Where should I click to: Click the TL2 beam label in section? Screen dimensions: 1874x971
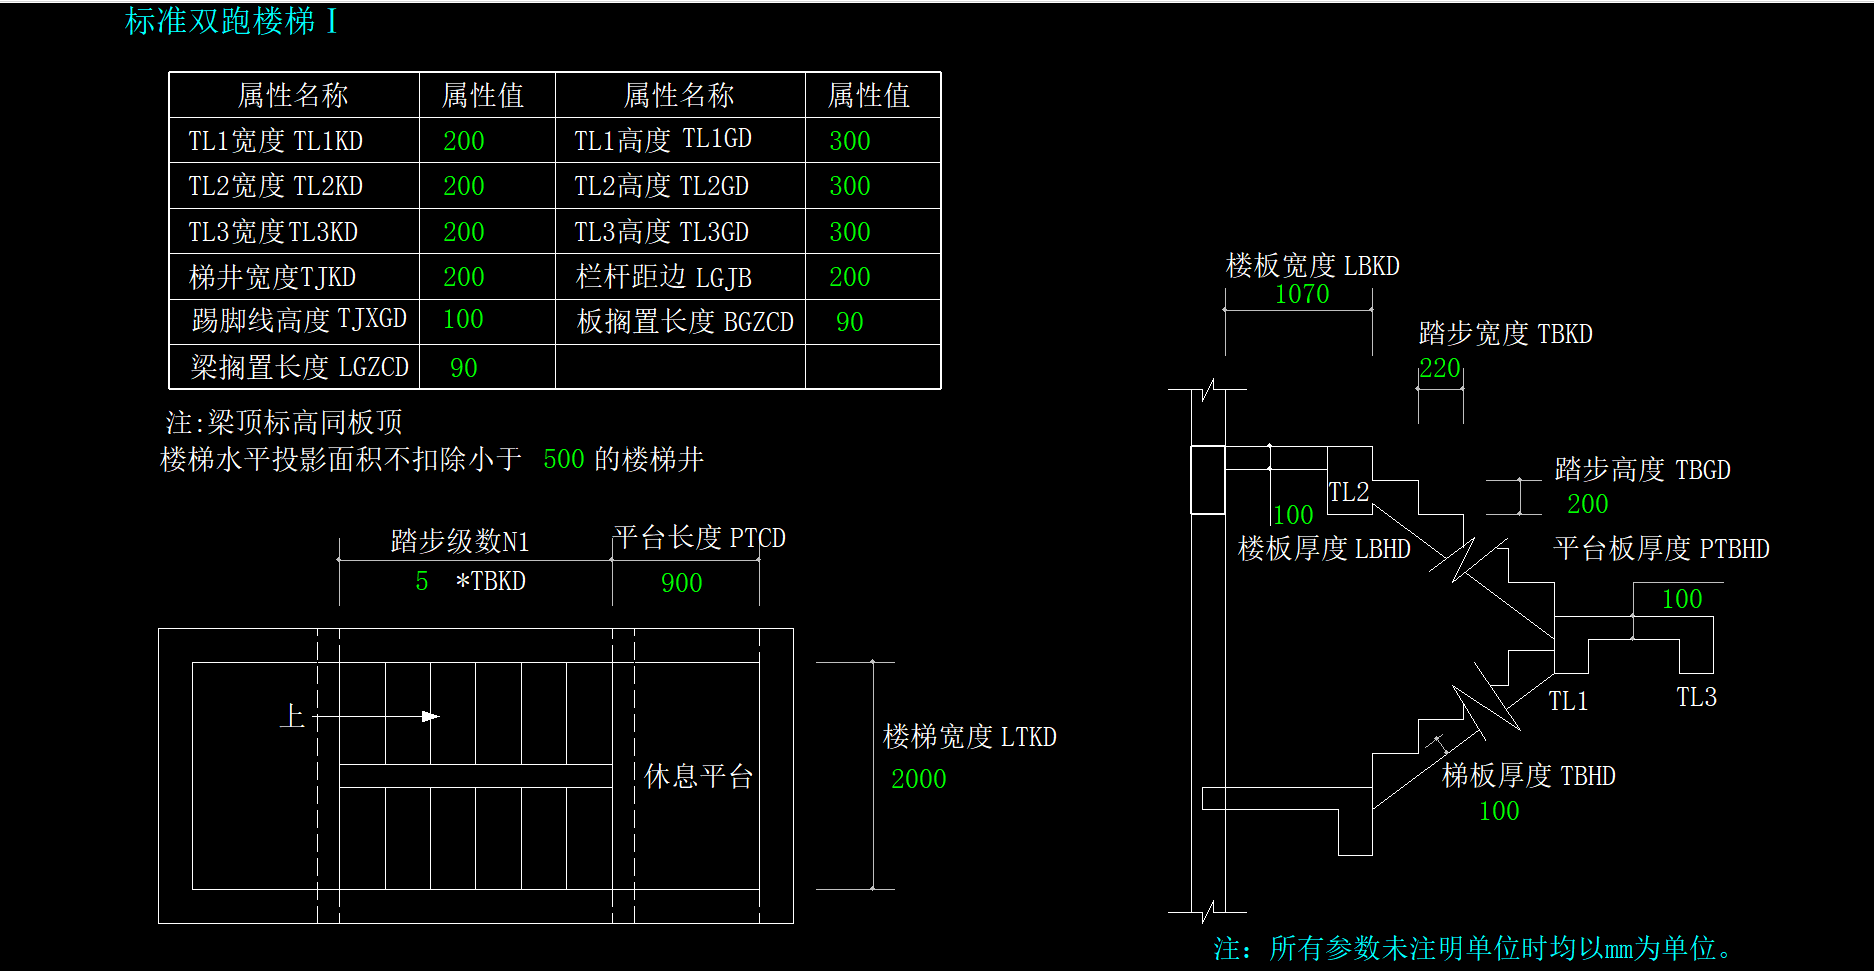[x=1348, y=492]
